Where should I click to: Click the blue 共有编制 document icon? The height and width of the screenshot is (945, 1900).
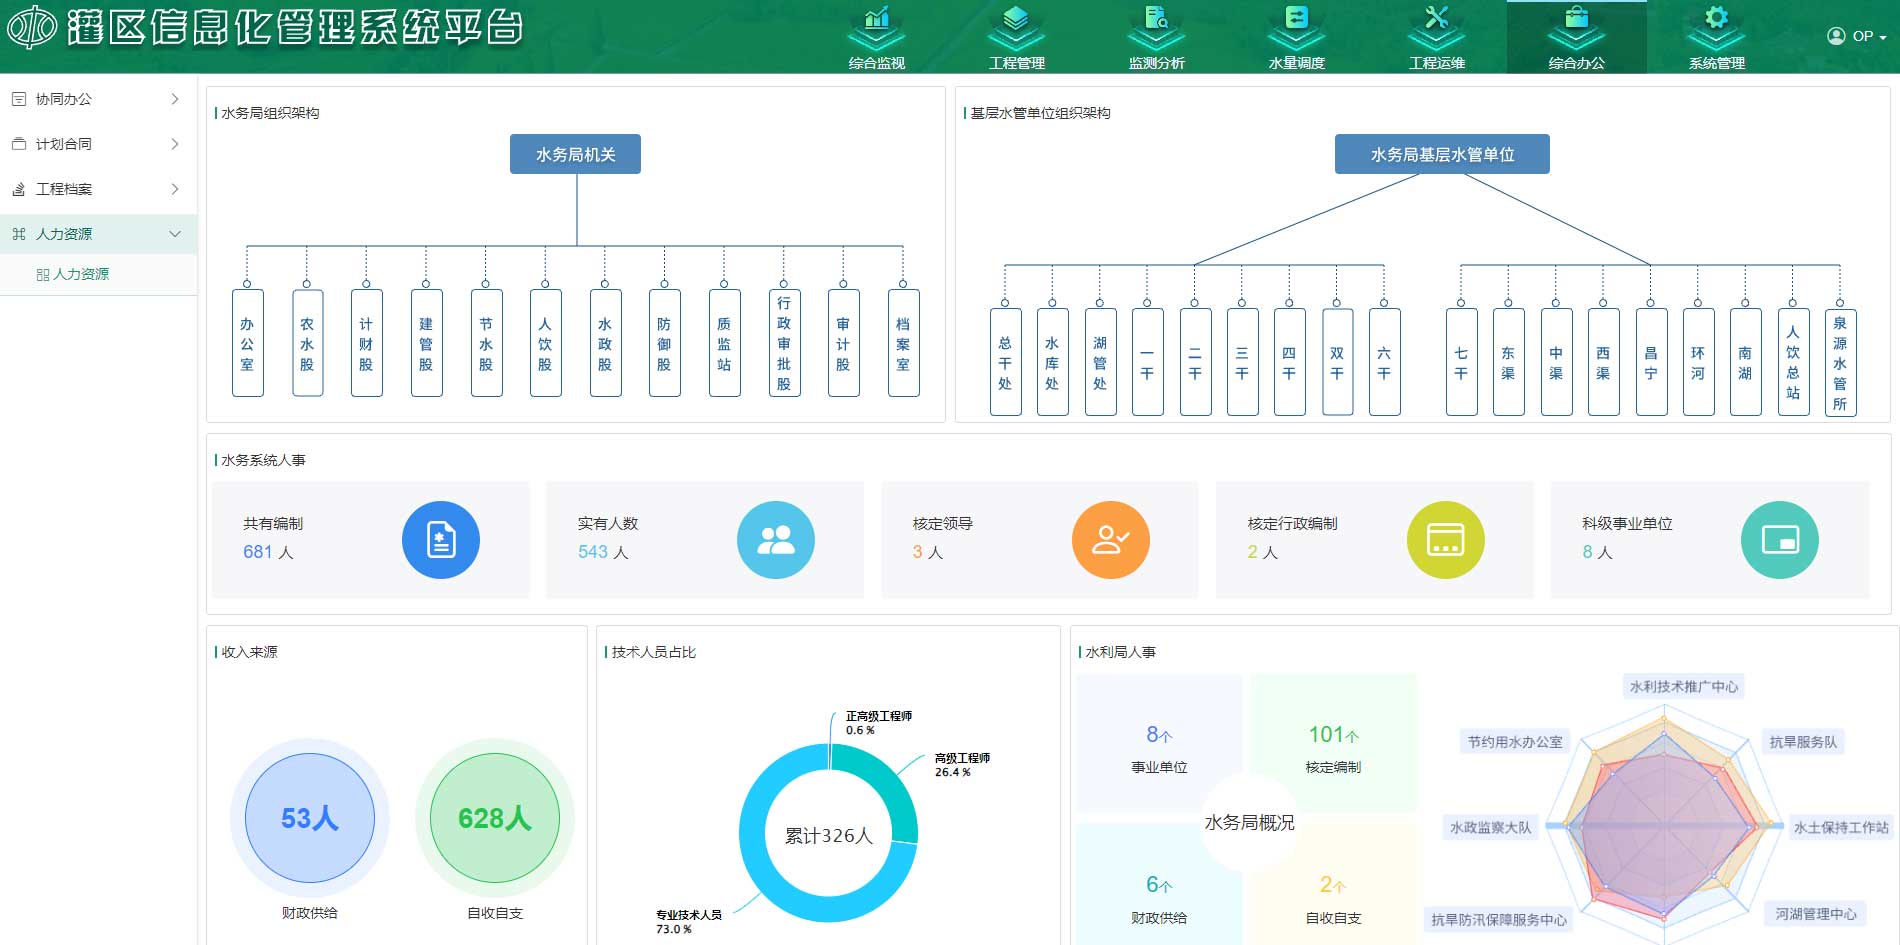pos(441,540)
